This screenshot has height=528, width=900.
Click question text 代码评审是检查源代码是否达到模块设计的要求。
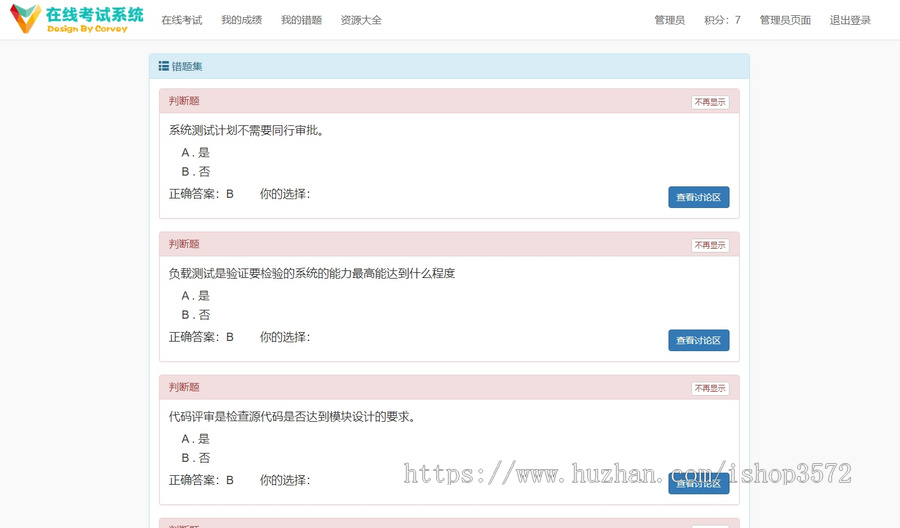[x=292, y=417]
